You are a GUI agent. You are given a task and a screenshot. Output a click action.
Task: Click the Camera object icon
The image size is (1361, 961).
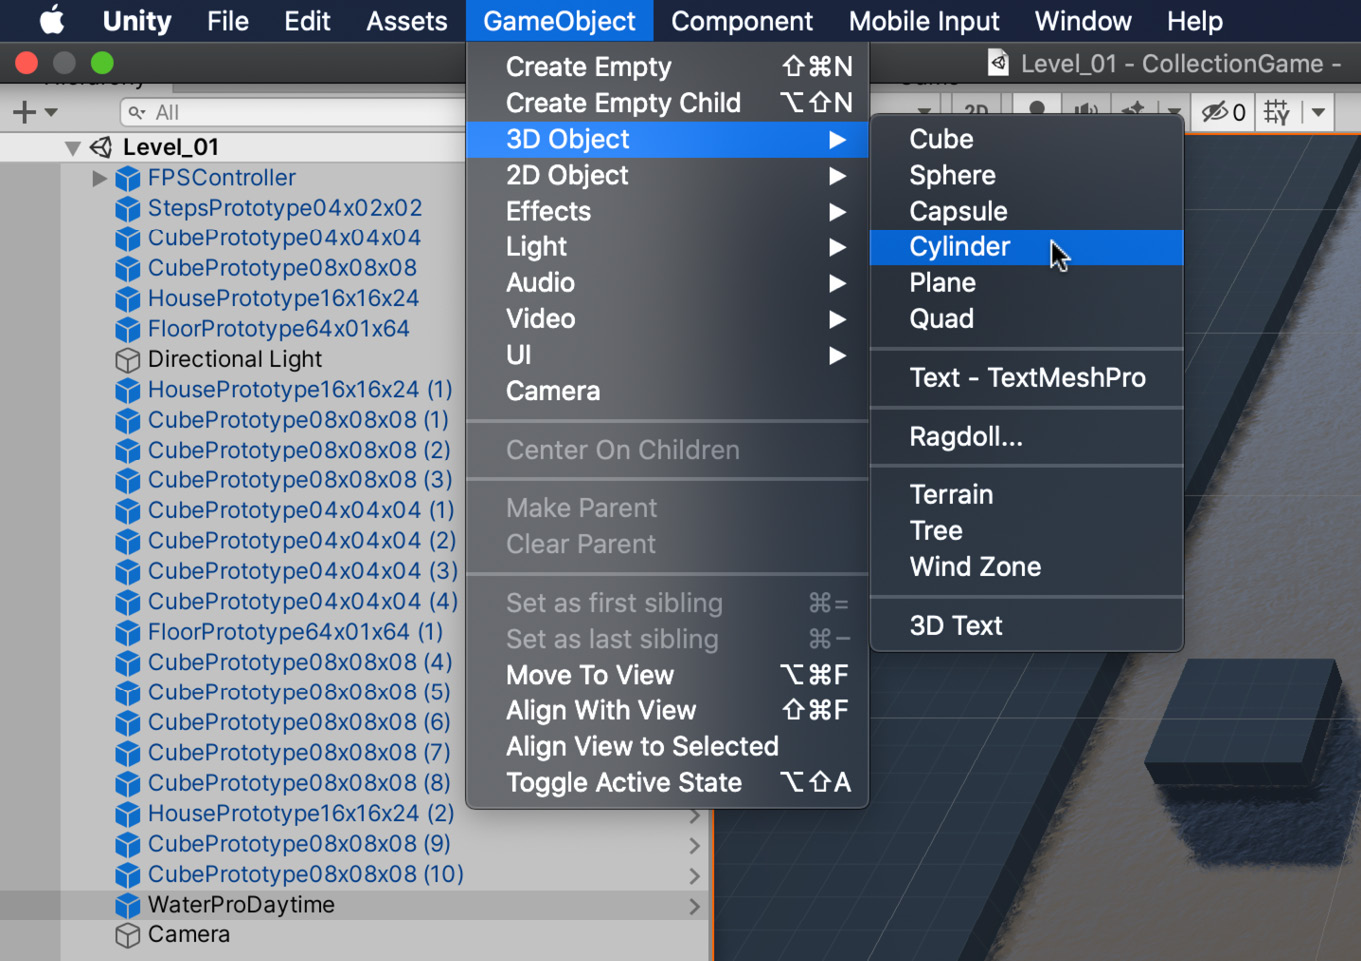coord(127,936)
